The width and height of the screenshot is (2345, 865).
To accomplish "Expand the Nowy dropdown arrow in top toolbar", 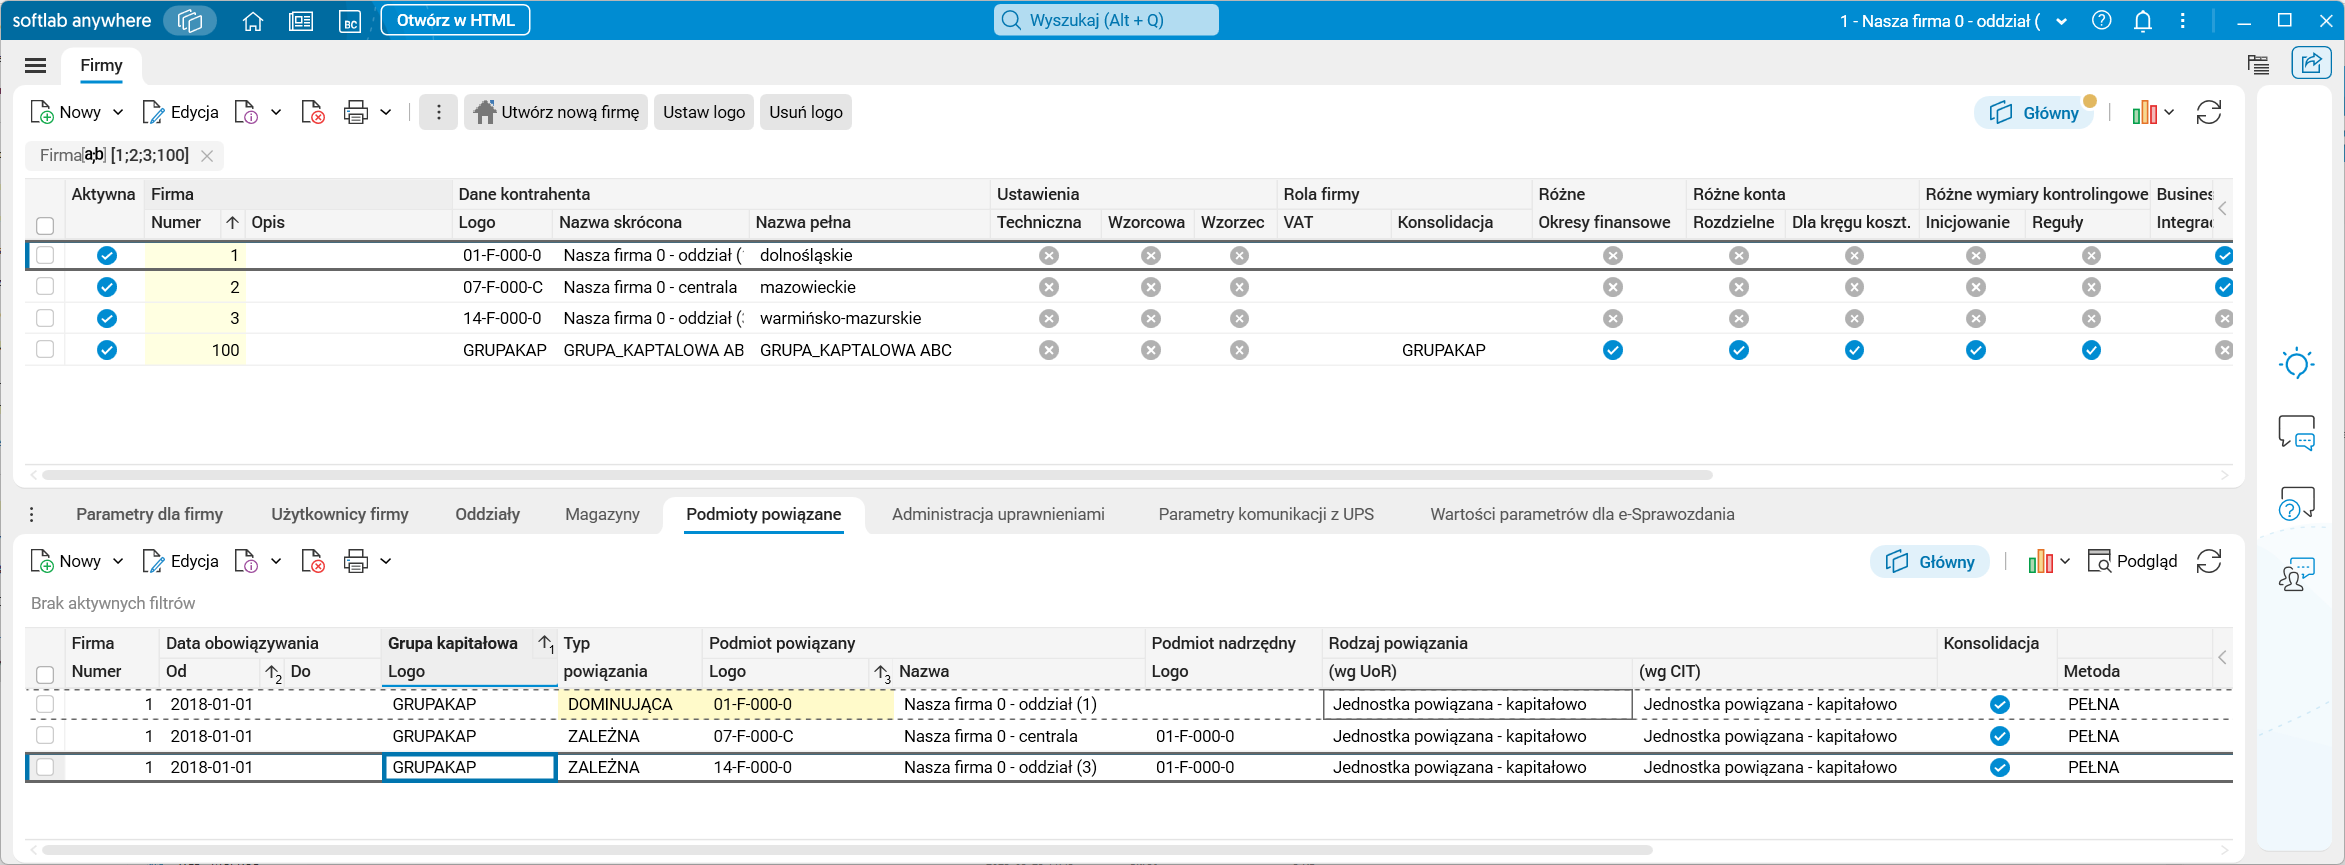I will [118, 113].
